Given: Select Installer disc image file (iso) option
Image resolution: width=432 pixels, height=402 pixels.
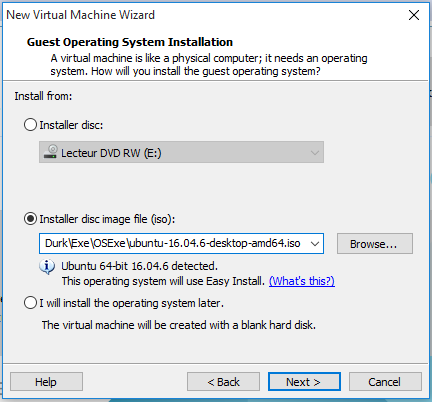Looking at the screenshot, I should point(30,219).
